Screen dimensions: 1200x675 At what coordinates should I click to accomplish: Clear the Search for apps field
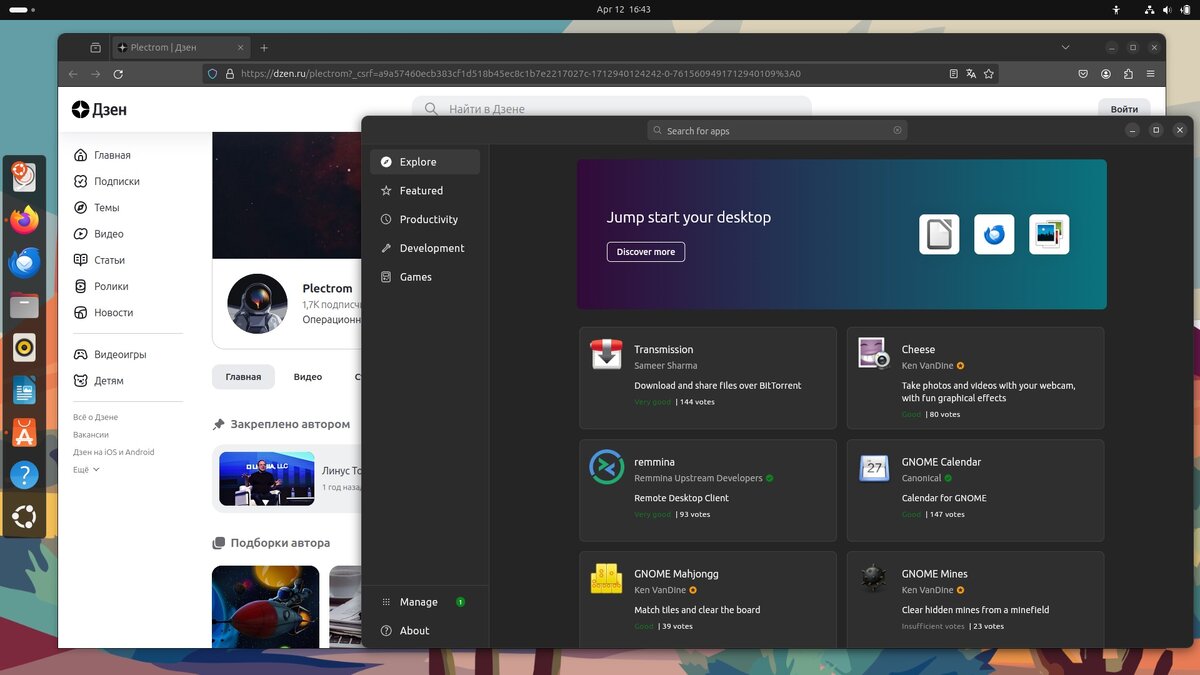click(897, 130)
